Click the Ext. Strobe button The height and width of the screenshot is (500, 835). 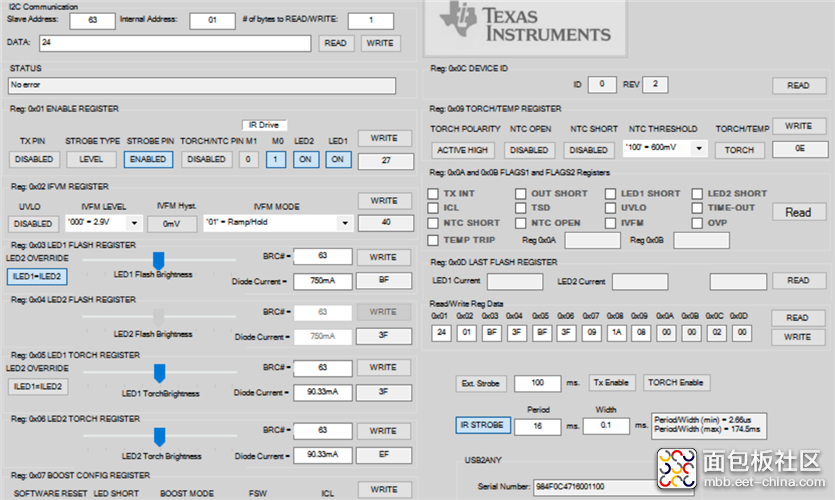point(481,383)
